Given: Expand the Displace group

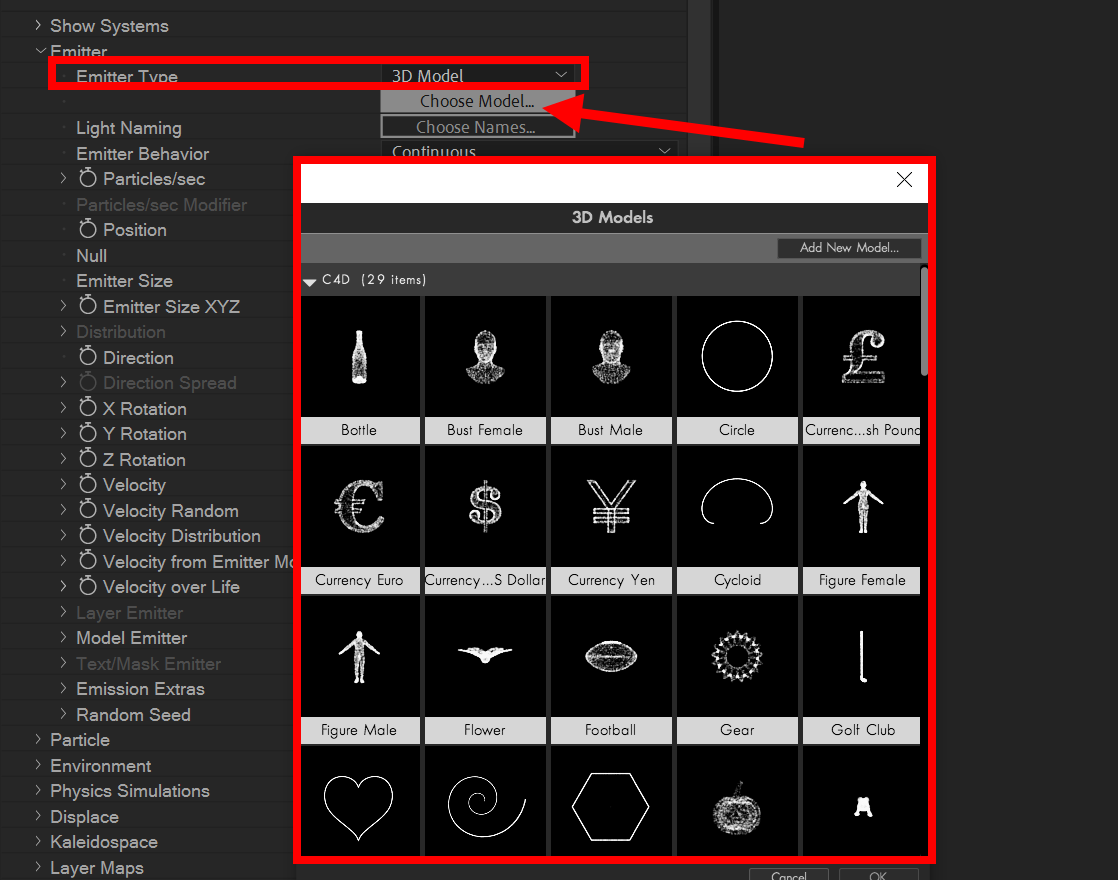Looking at the screenshot, I should point(38,816).
